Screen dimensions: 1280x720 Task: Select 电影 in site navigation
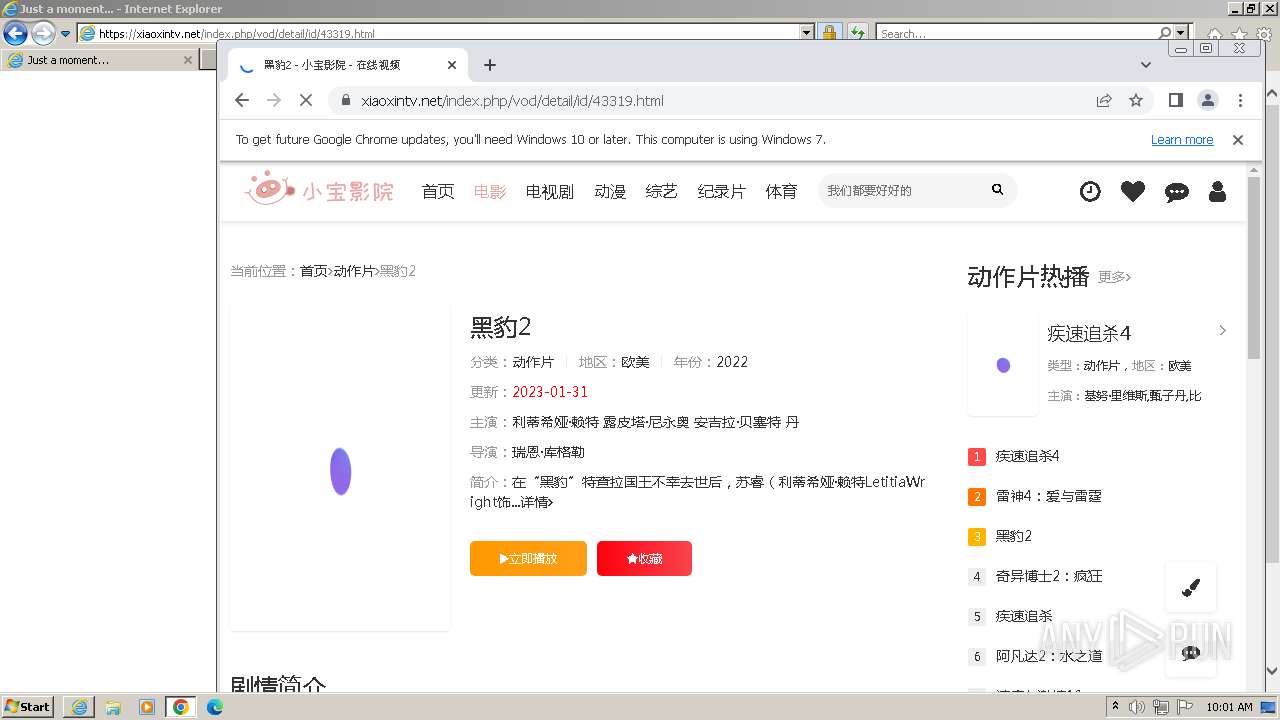490,191
